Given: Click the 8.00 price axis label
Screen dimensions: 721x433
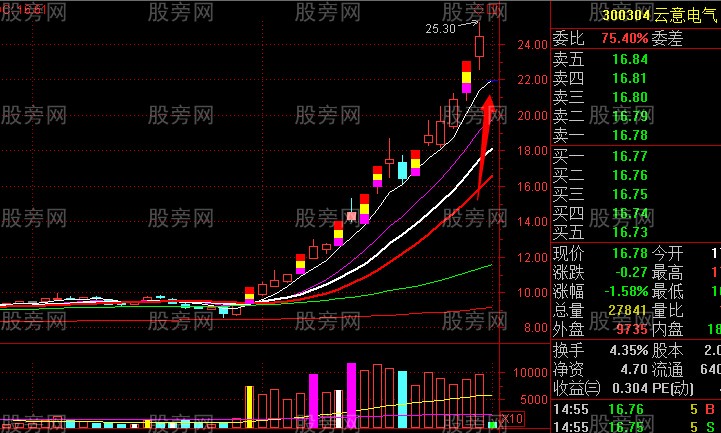Looking at the screenshot, I should [536, 328].
